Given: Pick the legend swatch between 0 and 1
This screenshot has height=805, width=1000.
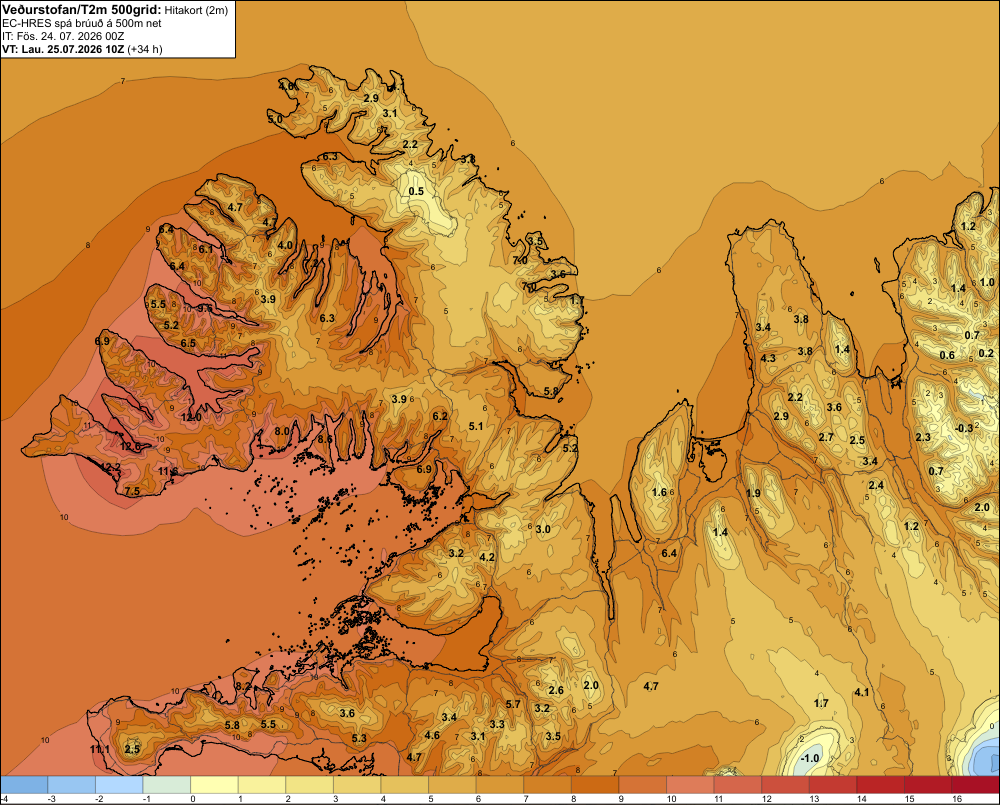Looking at the screenshot, I should pyautogui.click(x=214, y=785).
